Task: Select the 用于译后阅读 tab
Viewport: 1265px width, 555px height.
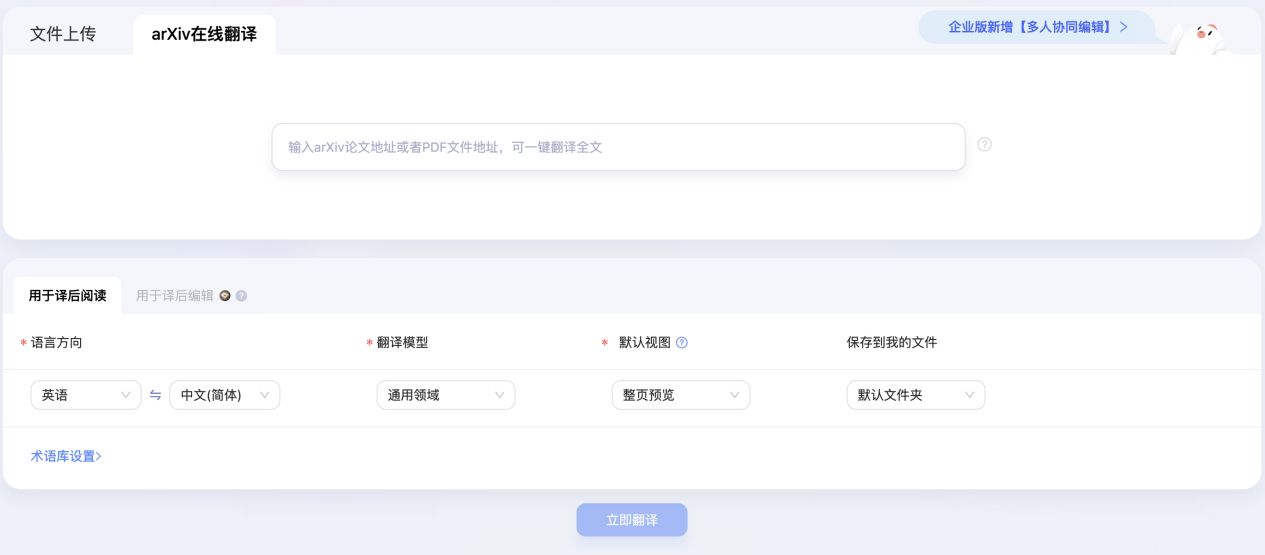Action: pos(67,295)
